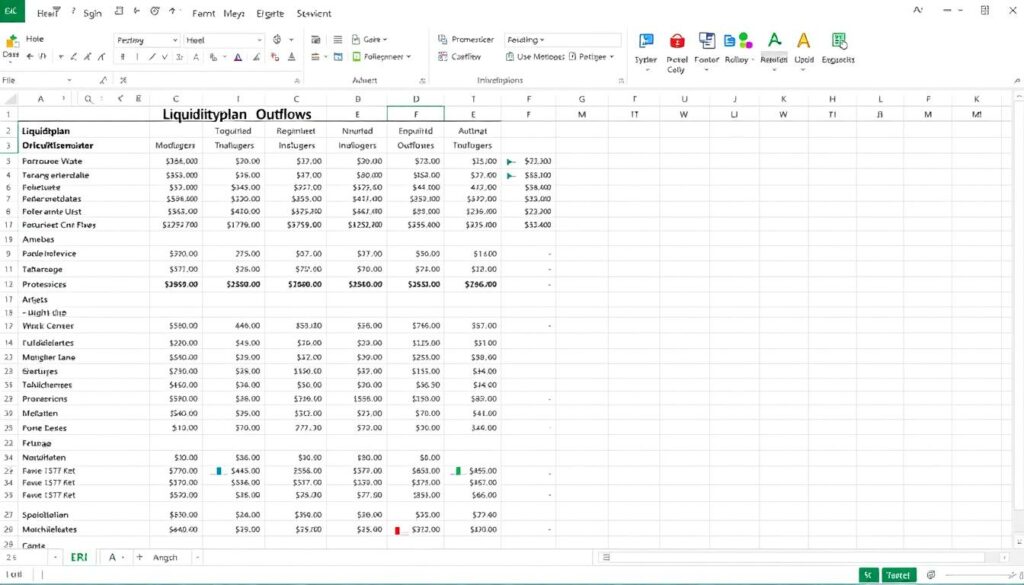The height and width of the screenshot is (585, 1024).
Task: Click the red icon left of underlined A
Action: pyautogui.click(x=275, y=57)
